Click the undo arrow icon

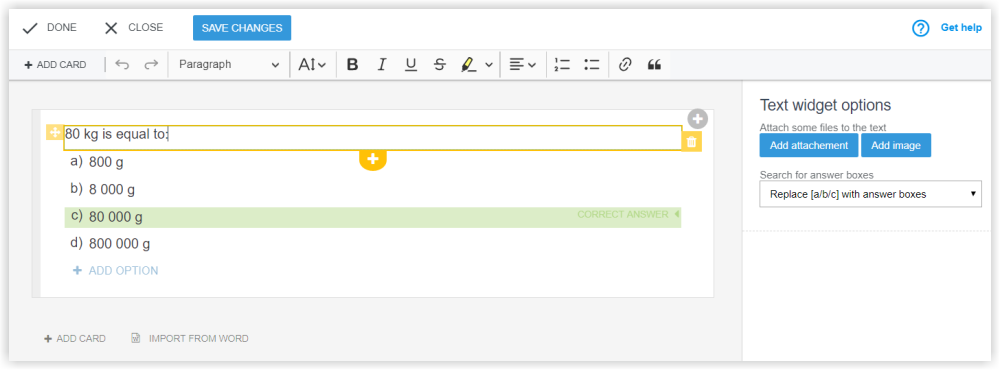pos(122,64)
